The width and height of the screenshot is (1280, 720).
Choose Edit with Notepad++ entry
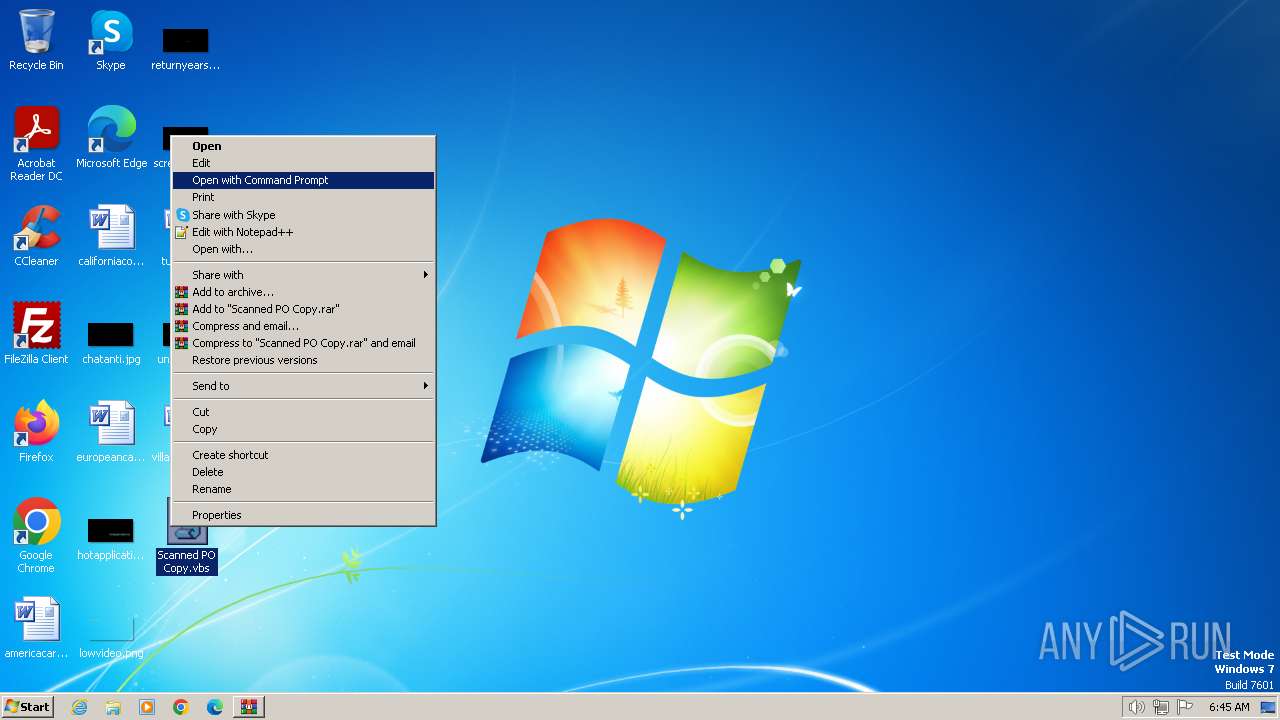click(303, 232)
